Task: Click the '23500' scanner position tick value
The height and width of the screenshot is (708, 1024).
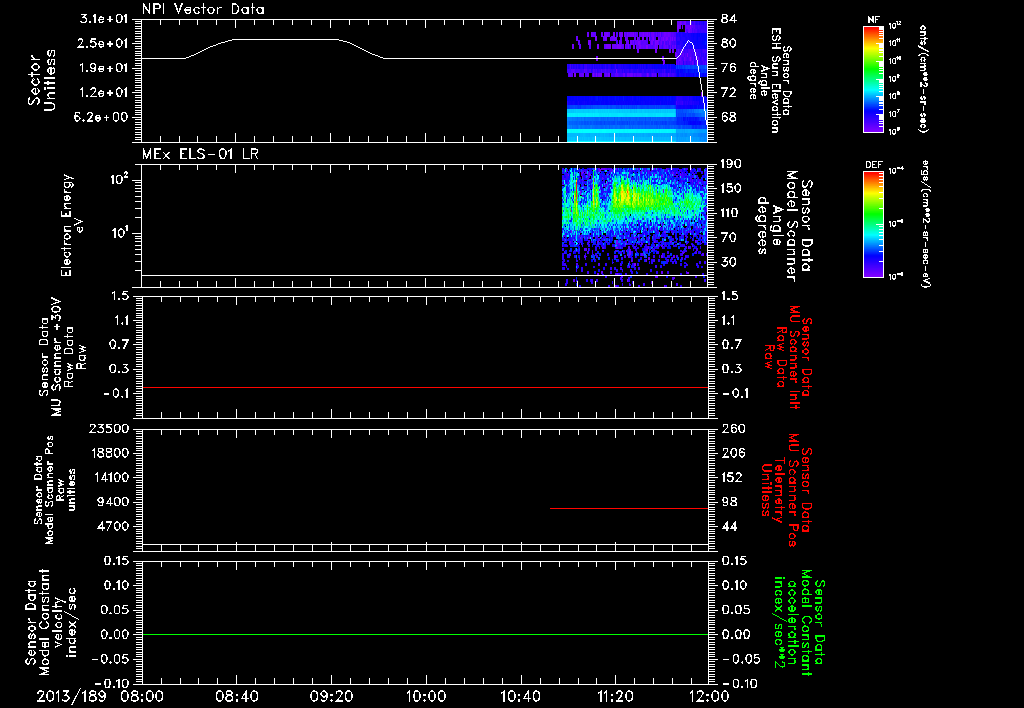Action: coord(108,428)
